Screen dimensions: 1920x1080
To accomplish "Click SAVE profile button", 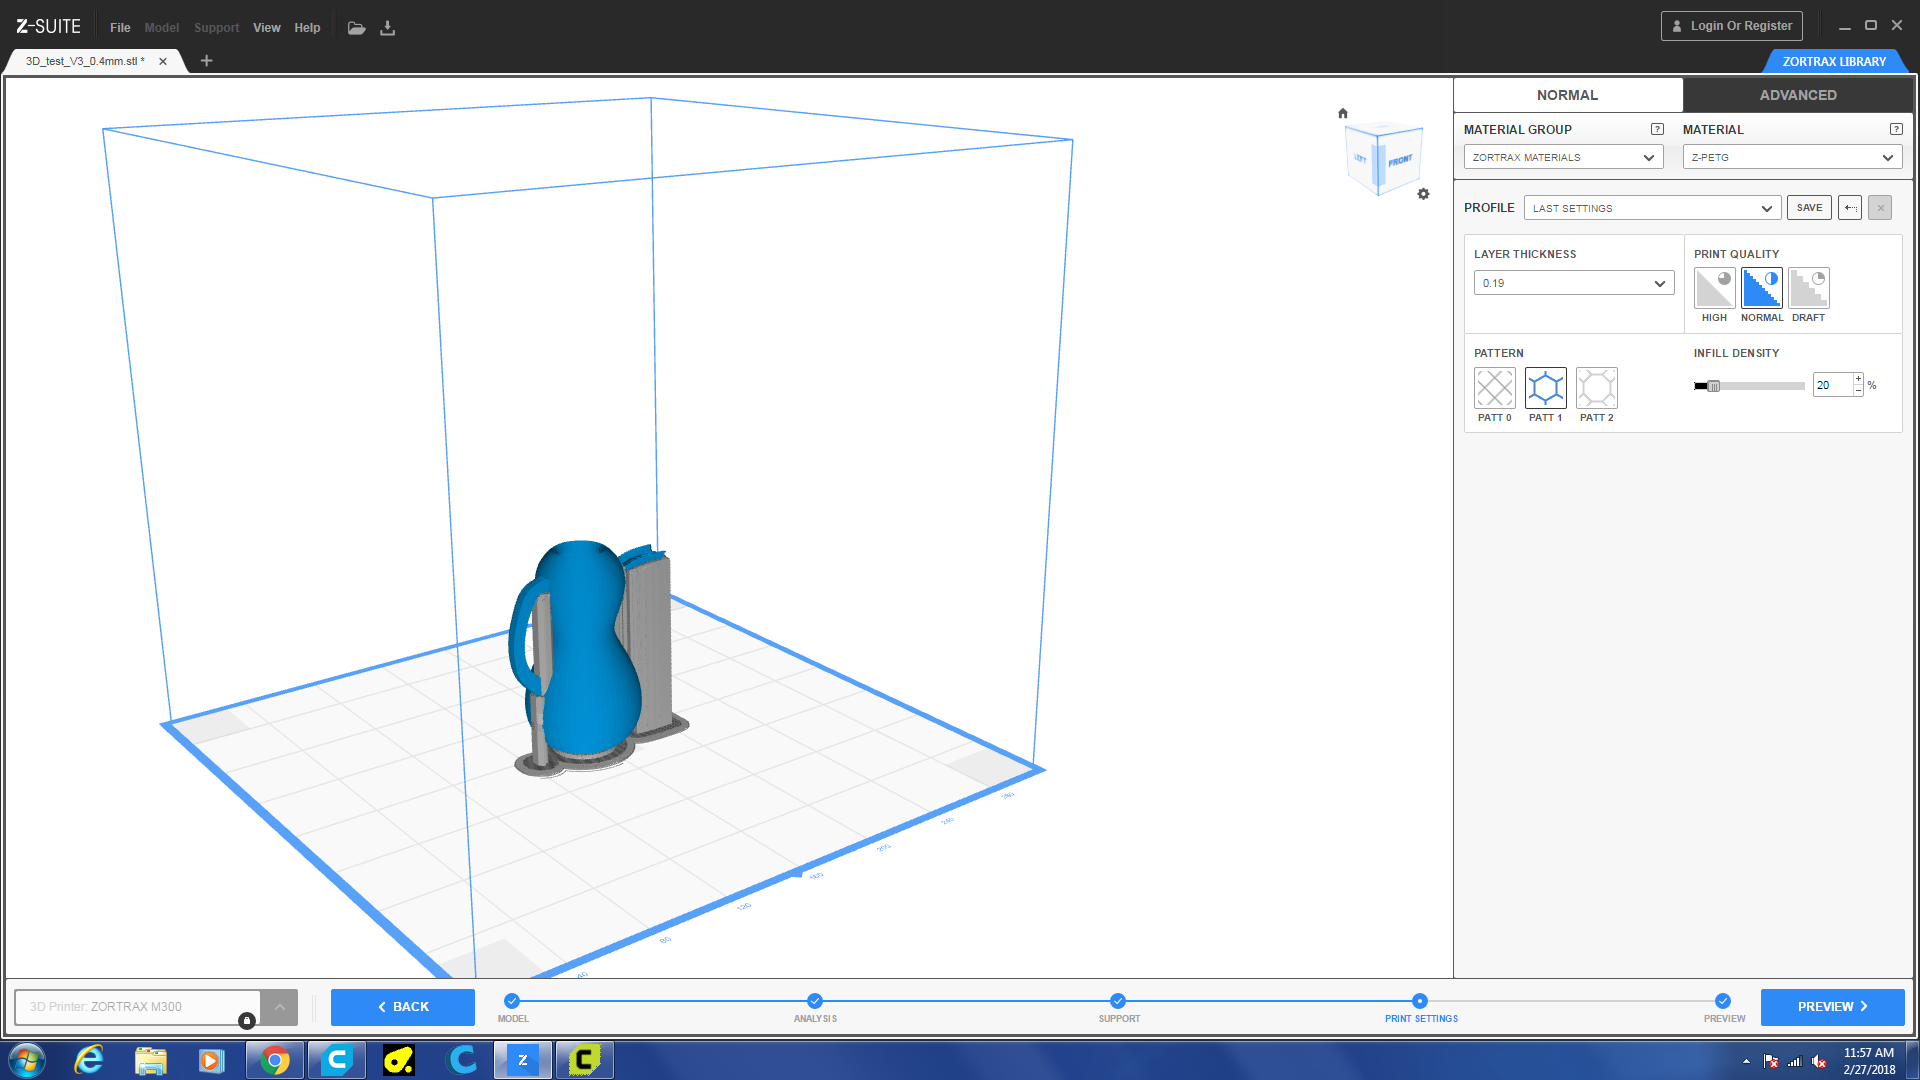I will tap(1809, 208).
